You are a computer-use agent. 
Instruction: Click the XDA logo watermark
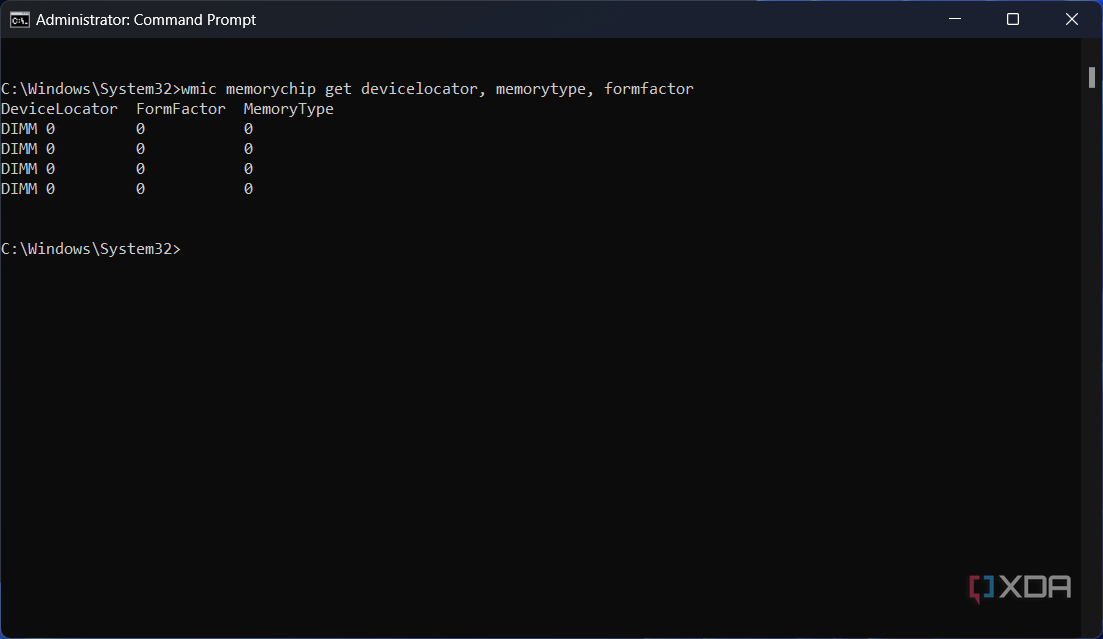[1020, 588]
